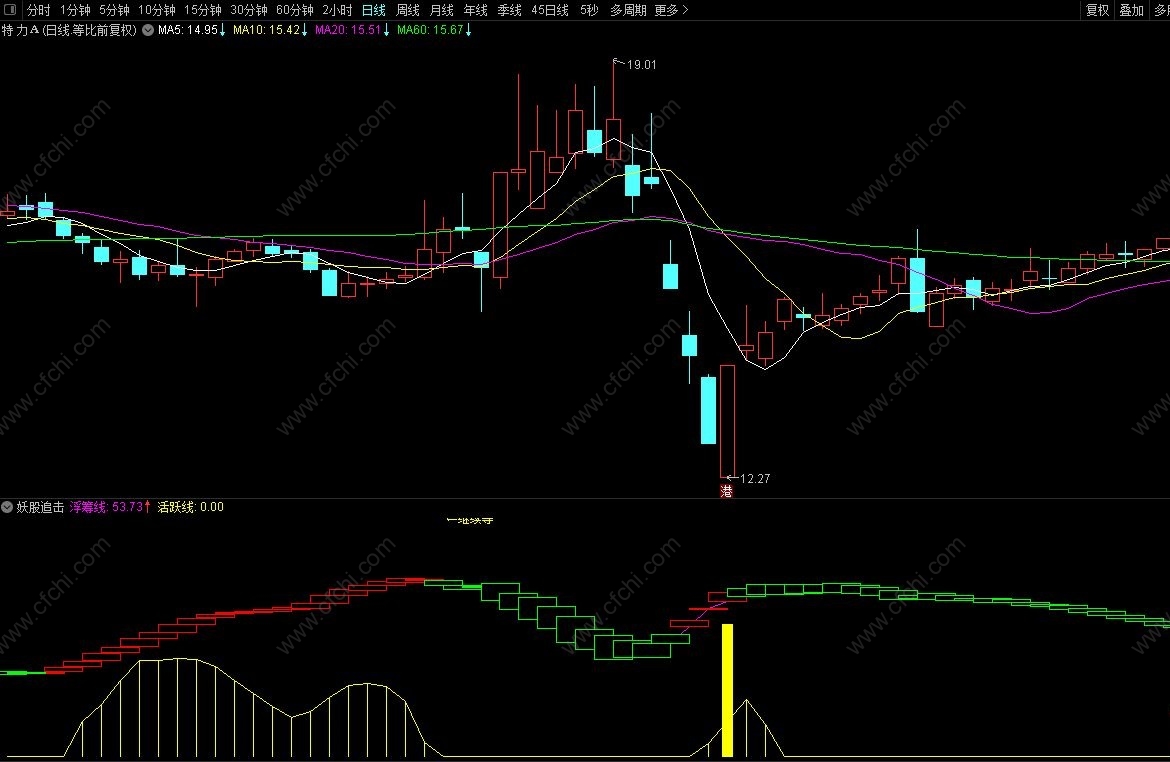1170x762 pixels.
Task: Open the 多周期 multi-period view
Action: pyautogui.click(x=628, y=10)
